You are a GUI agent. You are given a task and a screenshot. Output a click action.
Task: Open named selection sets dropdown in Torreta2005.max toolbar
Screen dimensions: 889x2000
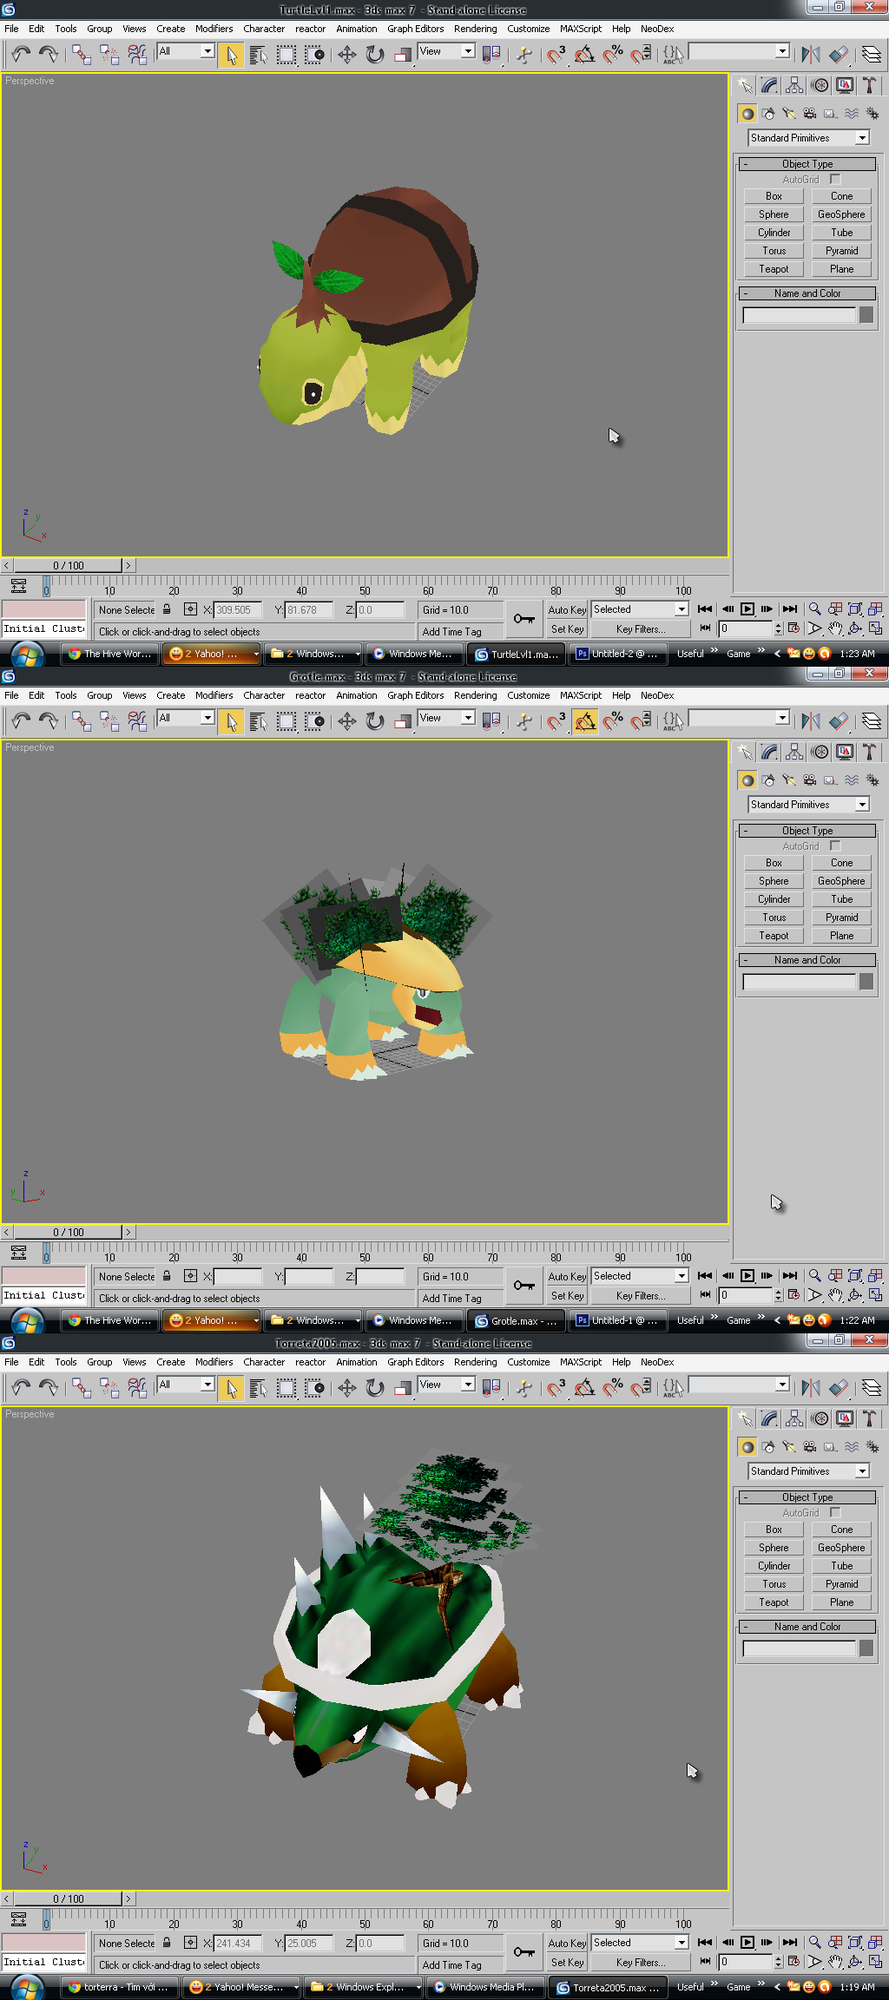(x=739, y=1385)
